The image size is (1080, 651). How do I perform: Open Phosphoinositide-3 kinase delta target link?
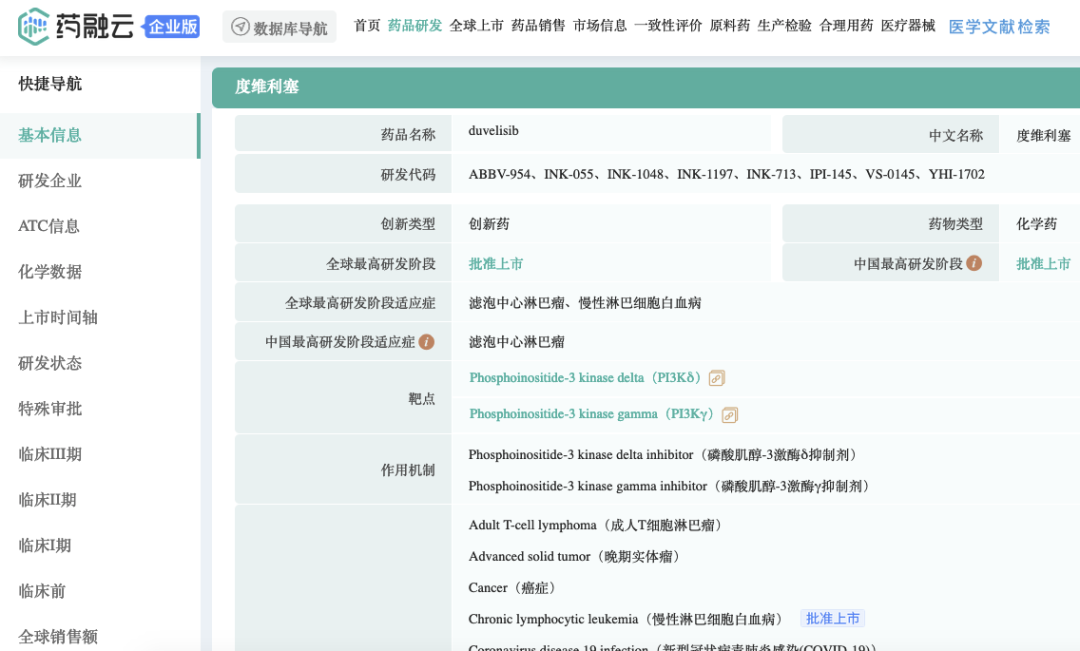click(585, 378)
